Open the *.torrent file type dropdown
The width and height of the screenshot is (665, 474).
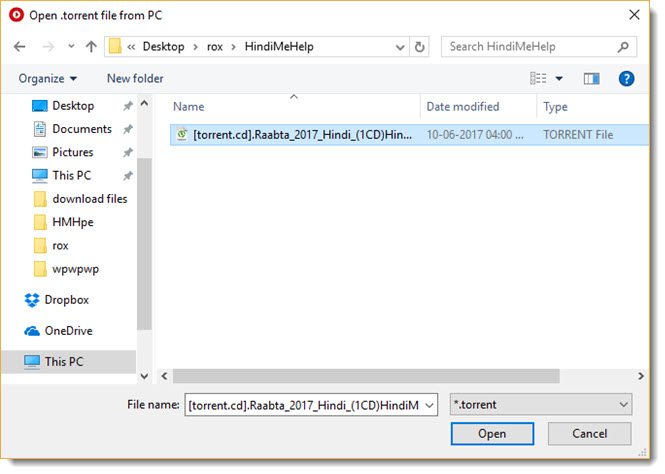coord(541,405)
